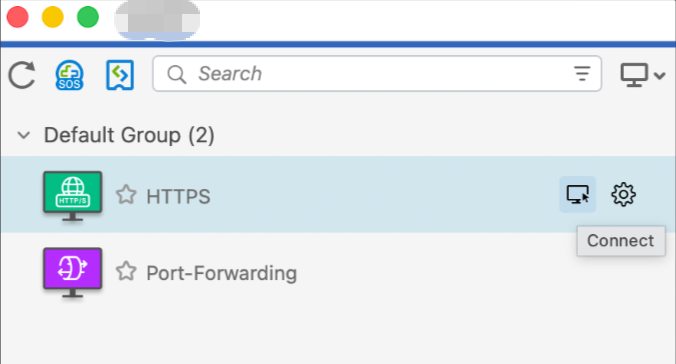This screenshot has width=676, height=364.
Task: Open the monitor view dropdown
Action: 642,75
